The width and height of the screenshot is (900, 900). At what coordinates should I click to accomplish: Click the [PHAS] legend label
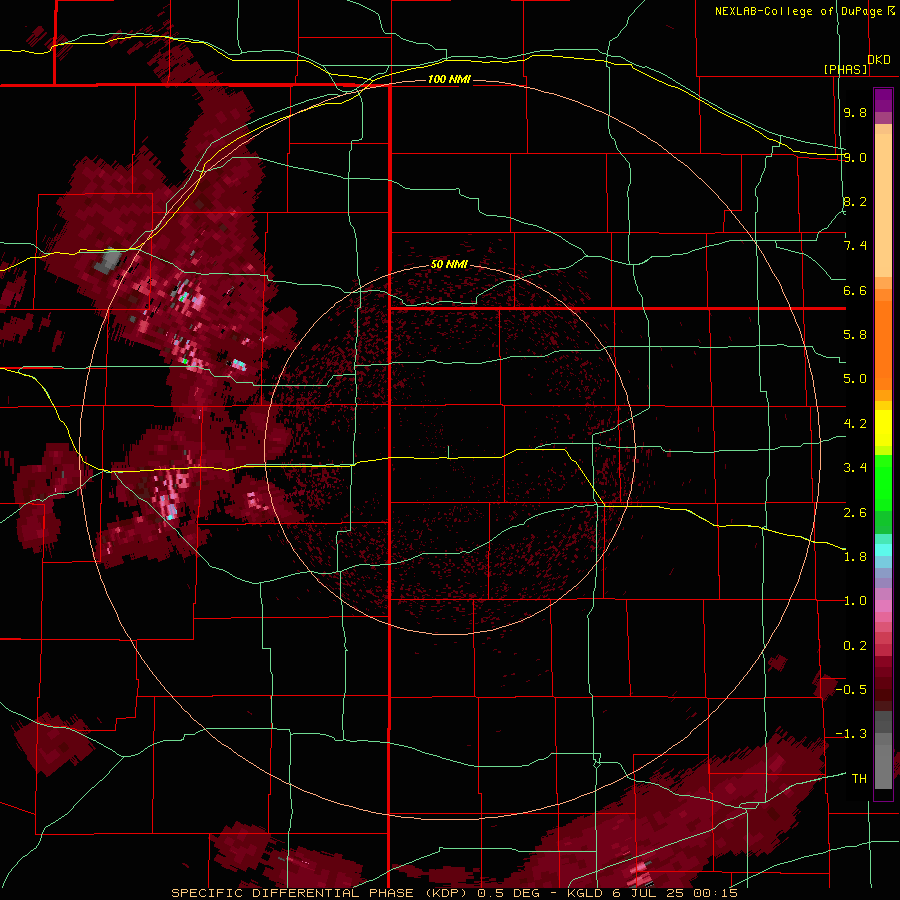(845, 69)
